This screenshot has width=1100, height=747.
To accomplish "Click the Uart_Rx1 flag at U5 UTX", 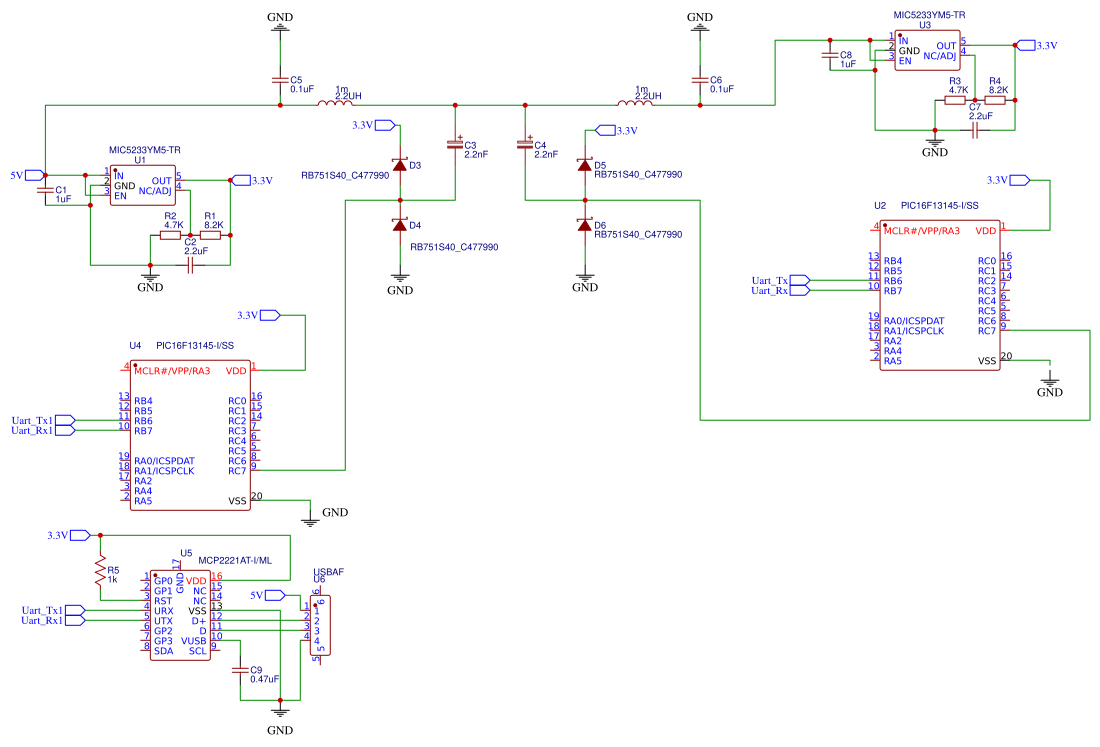I will 74,621.
